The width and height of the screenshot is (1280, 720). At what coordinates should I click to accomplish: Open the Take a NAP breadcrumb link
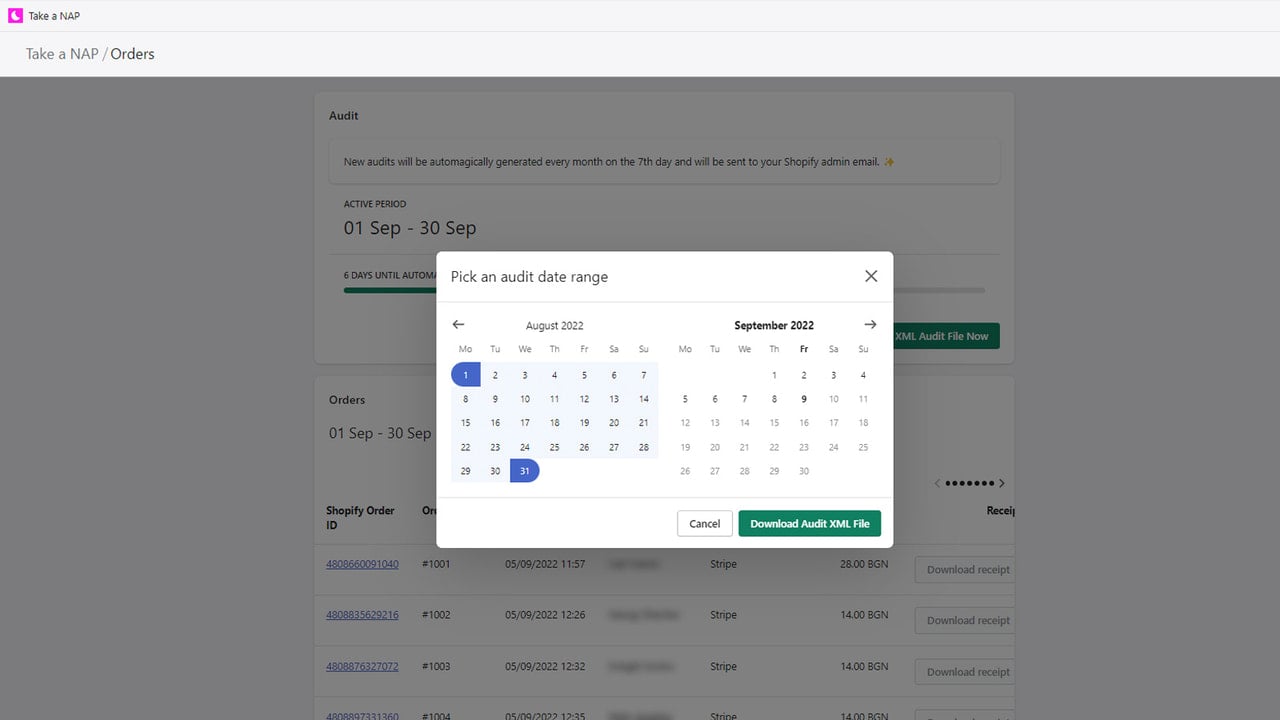[62, 54]
